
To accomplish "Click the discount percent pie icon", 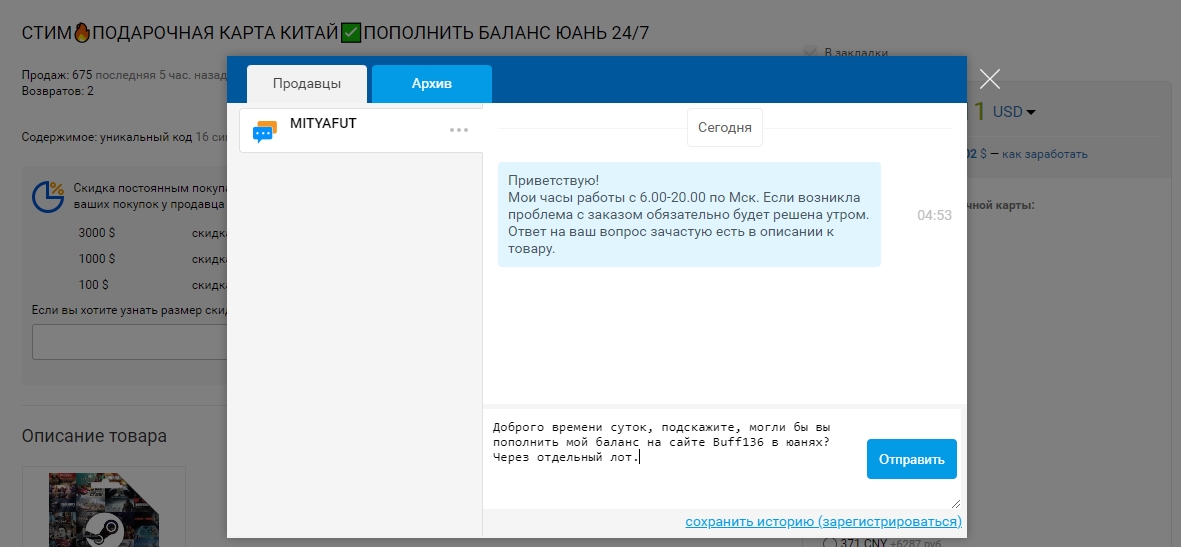I will [47, 197].
